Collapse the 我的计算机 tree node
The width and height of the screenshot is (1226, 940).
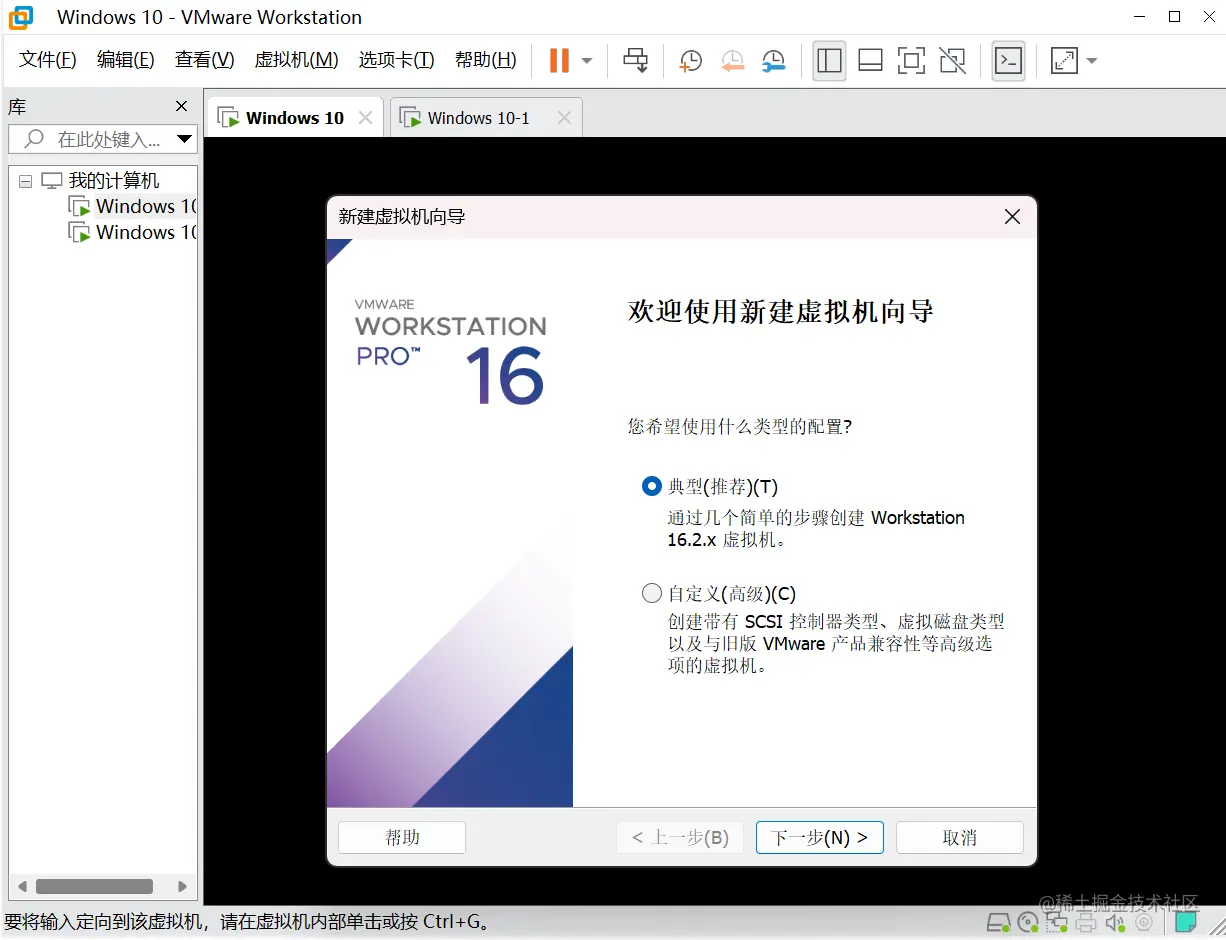[x=25, y=180]
